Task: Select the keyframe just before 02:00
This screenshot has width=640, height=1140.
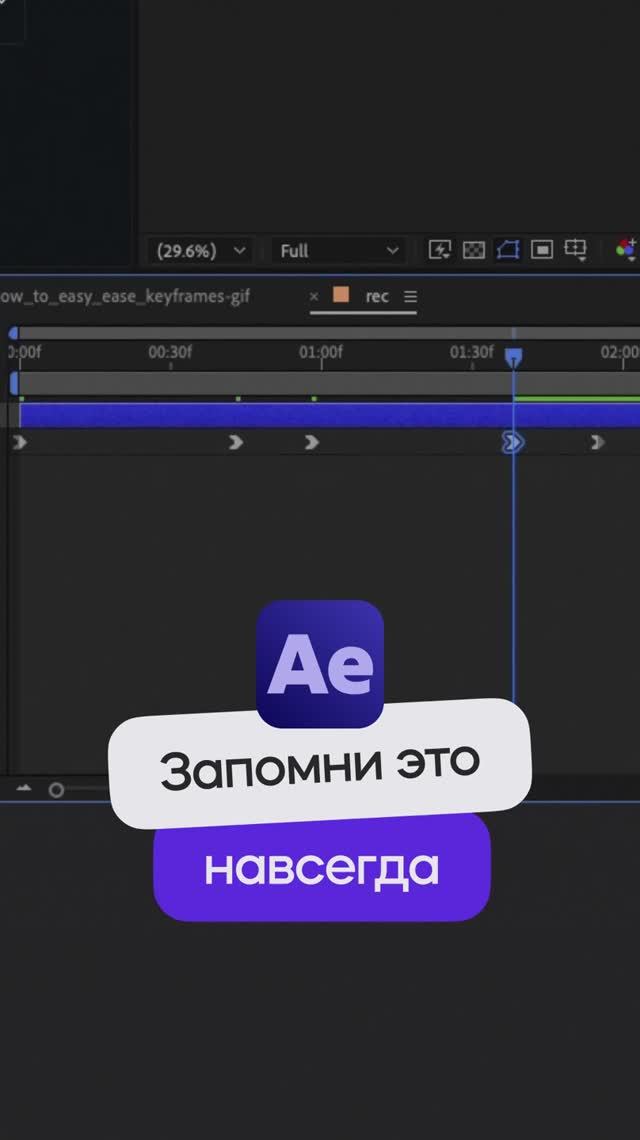Action: pos(597,442)
